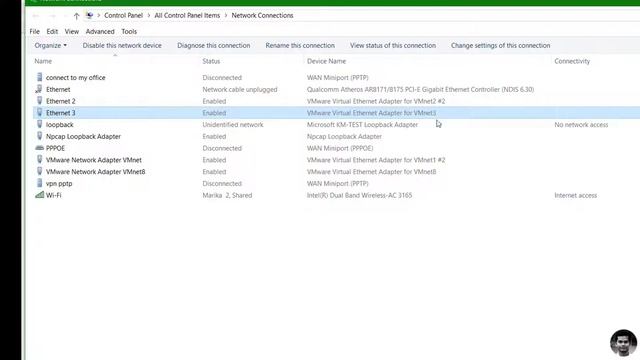Click the VMware Network Adapter VMnet icon
Screen dimensions: 640x360
tap(39, 160)
